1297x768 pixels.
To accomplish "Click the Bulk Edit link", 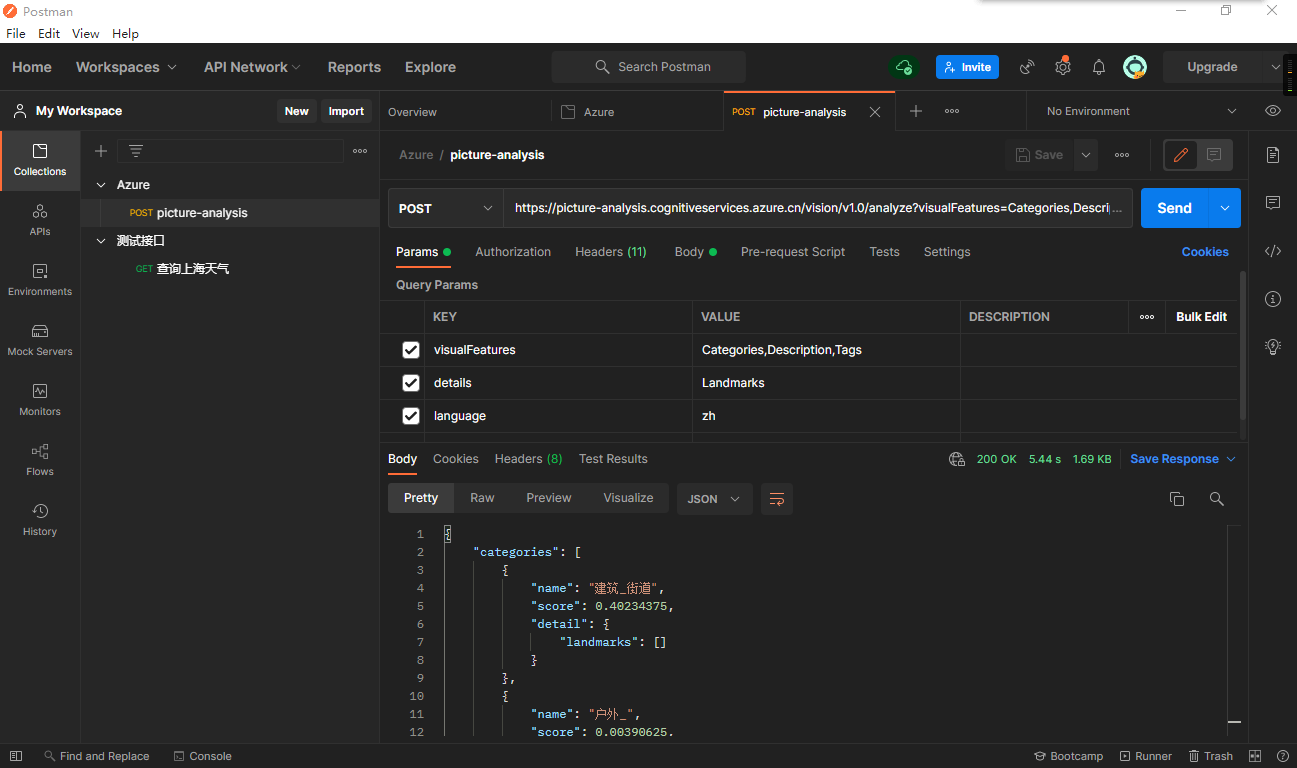I will (x=1201, y=317).
